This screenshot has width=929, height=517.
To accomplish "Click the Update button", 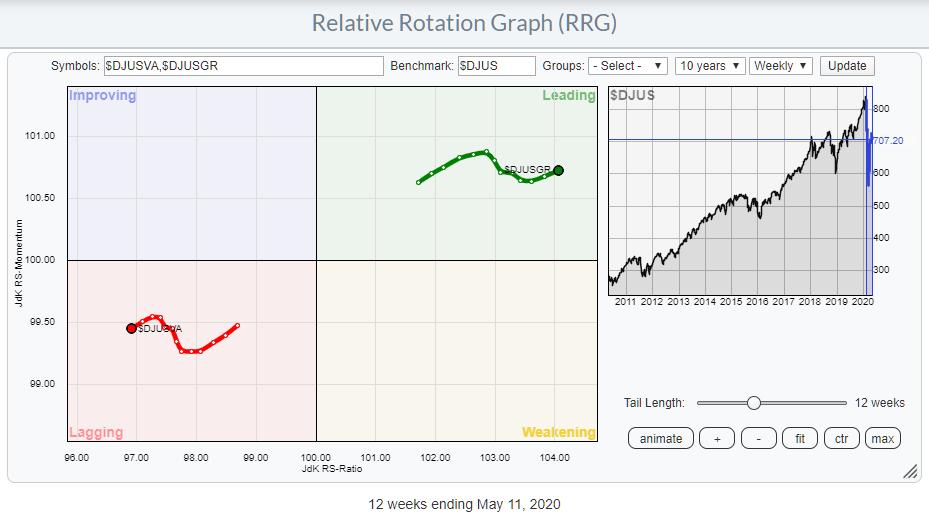I will 847,66.
